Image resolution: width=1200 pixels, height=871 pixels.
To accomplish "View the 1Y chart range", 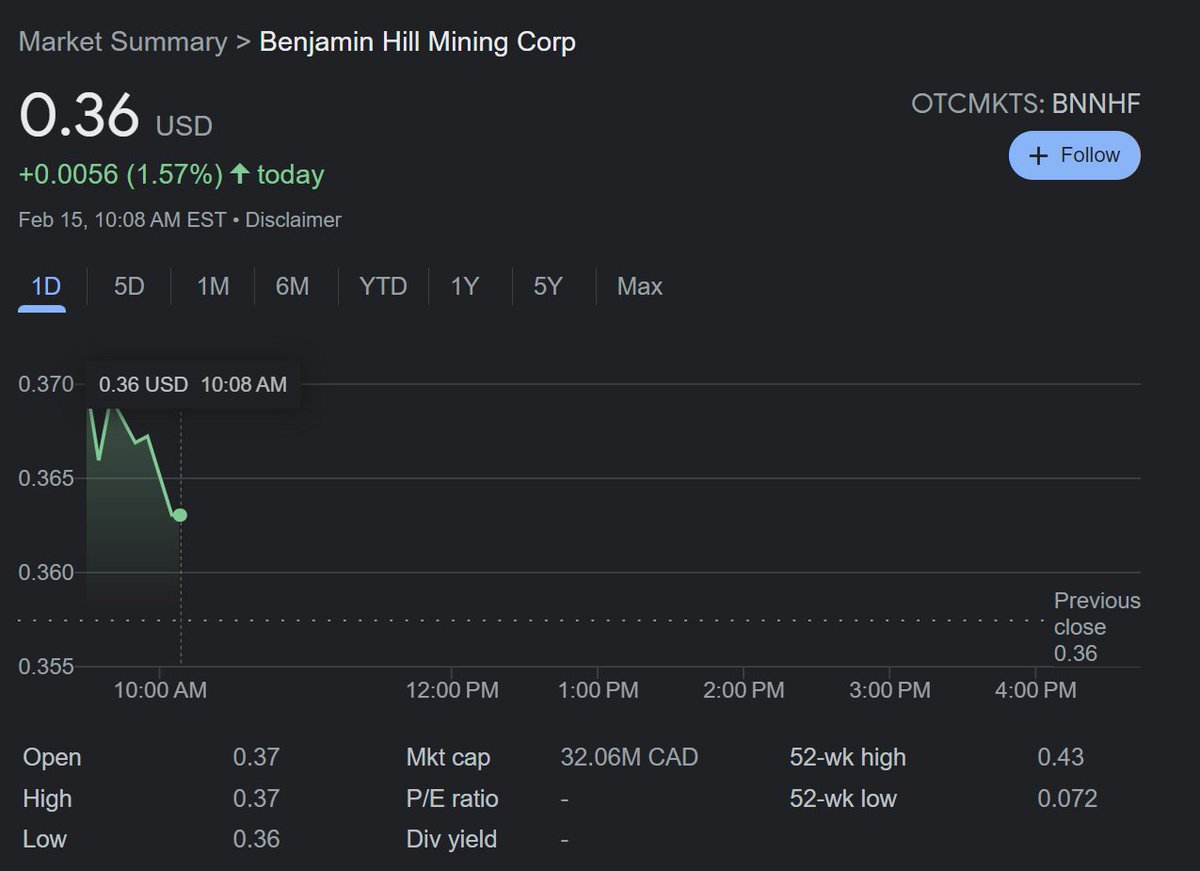I will click(x=465, y=287).
